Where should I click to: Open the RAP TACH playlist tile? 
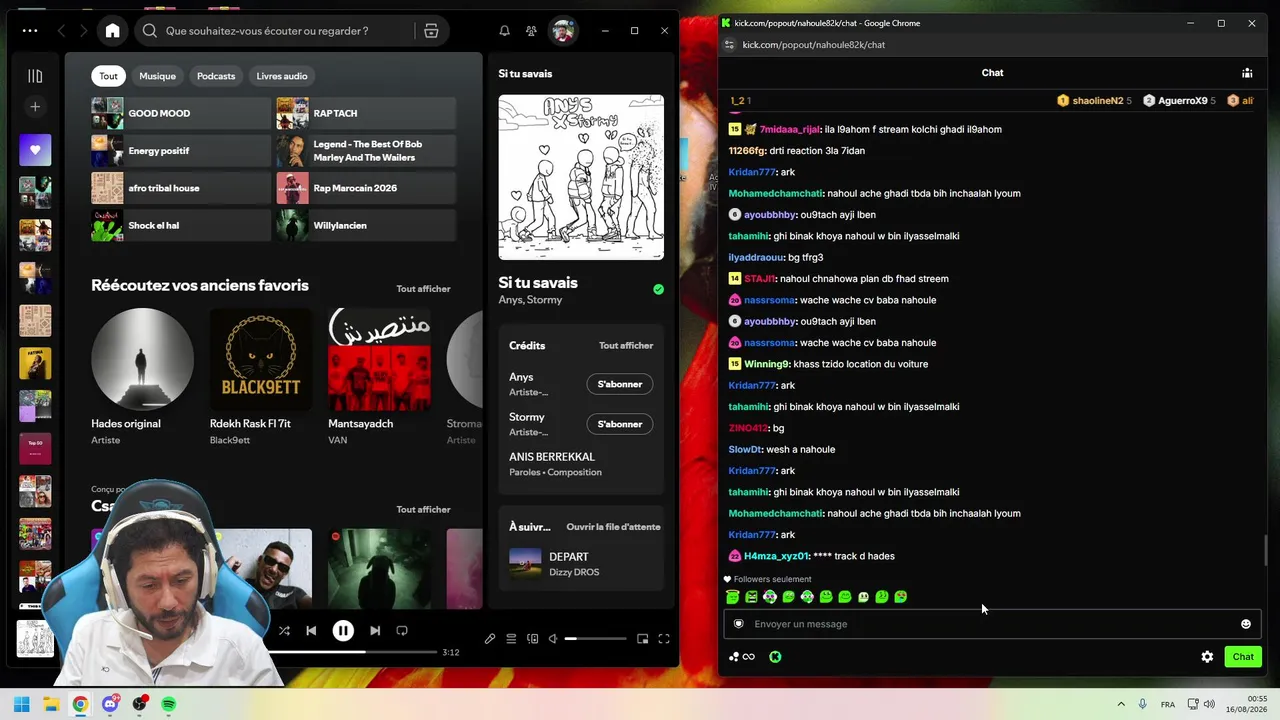tap(366, 113)
